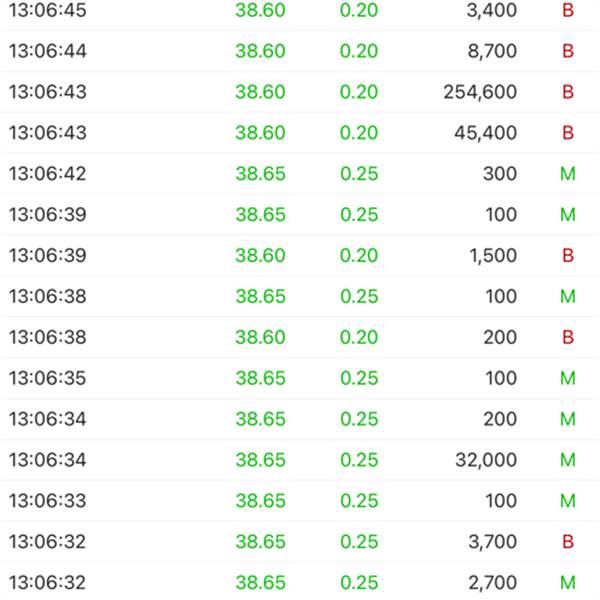Click the 32,000 volume entry
This screenshot has height=600, width=600.
click(x=486, y=460)
